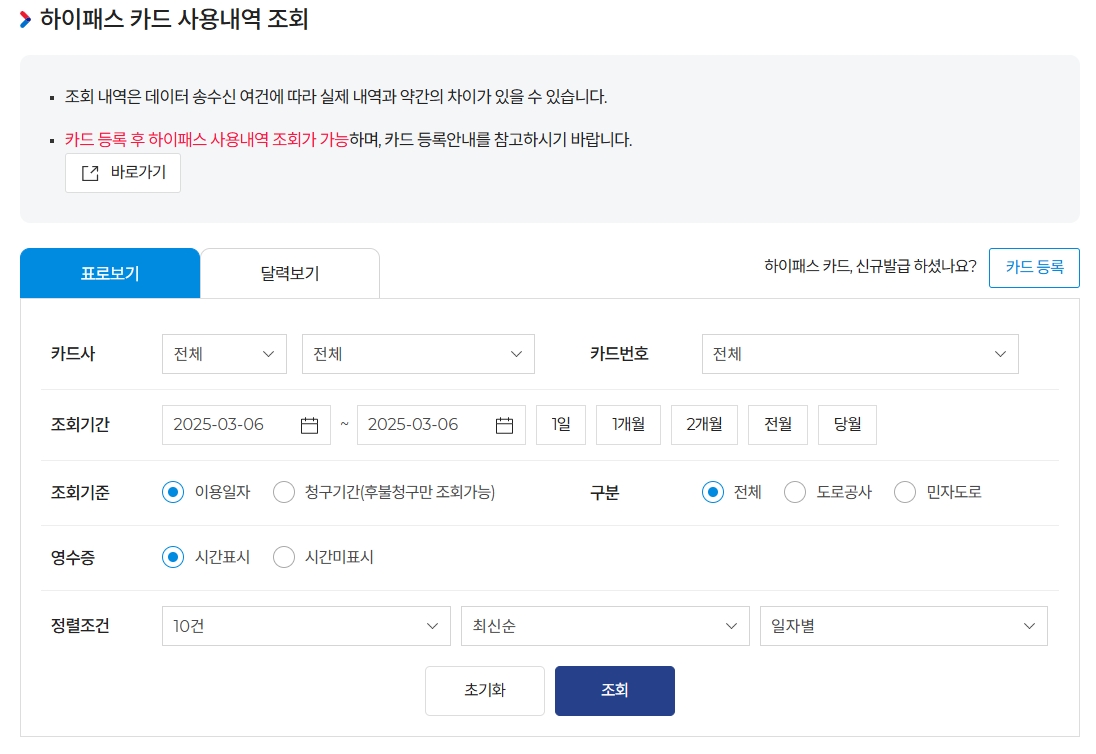Select the 당월 period shortcut
This screenshot has width=1096, height=754.
click(847, 424)
